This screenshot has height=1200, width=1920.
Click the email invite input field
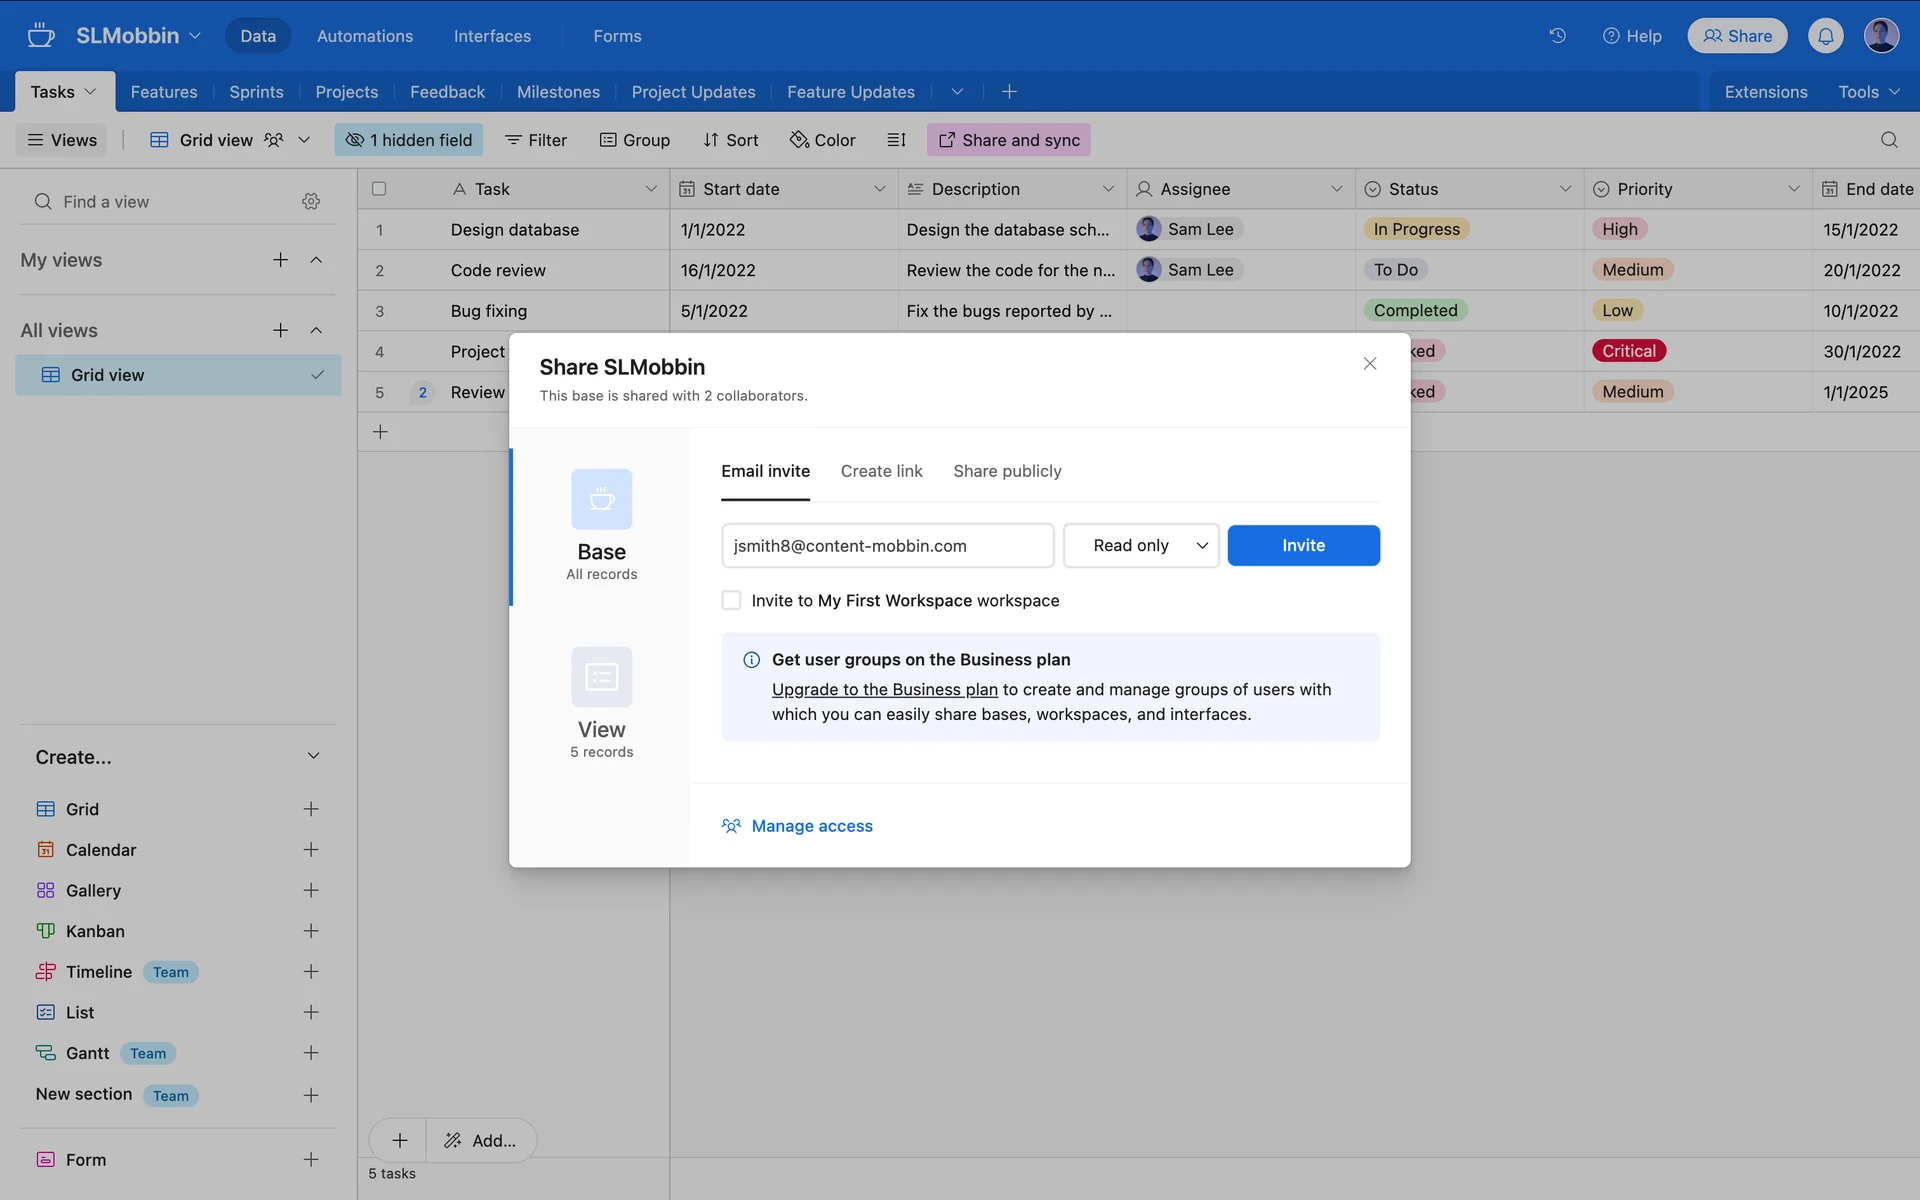[x=887, y=545]
